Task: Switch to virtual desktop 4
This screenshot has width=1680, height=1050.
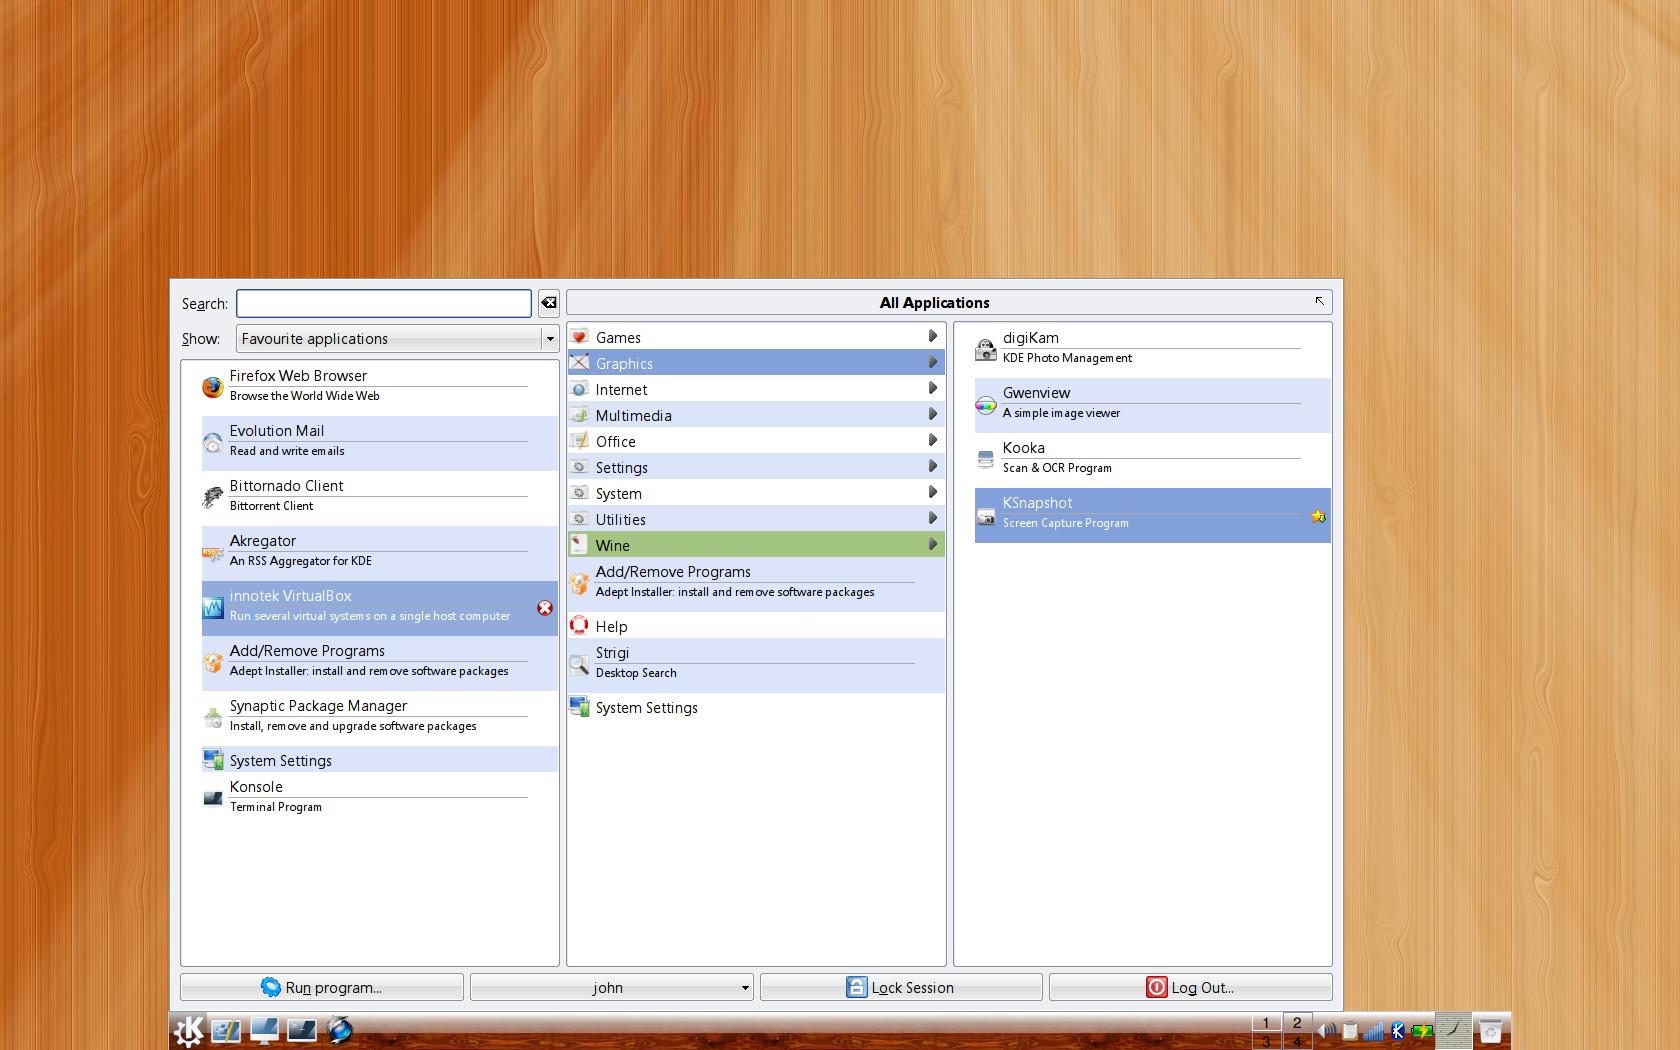Action: tap(1297, 1041)
